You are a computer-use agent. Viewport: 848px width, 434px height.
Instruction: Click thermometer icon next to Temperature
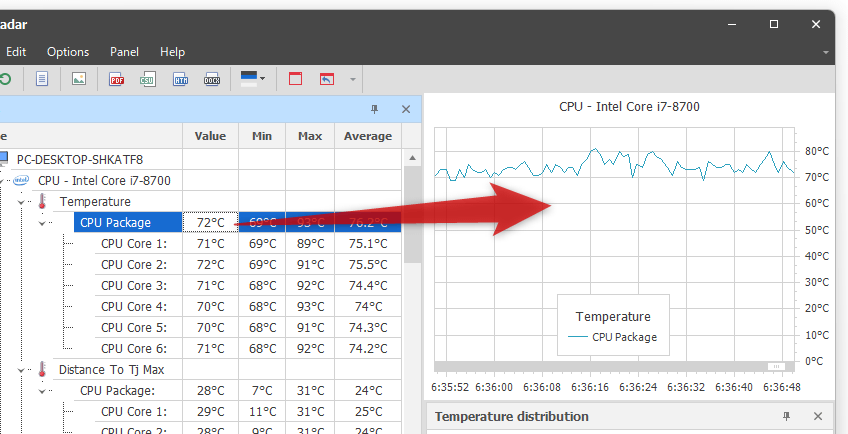42,201
